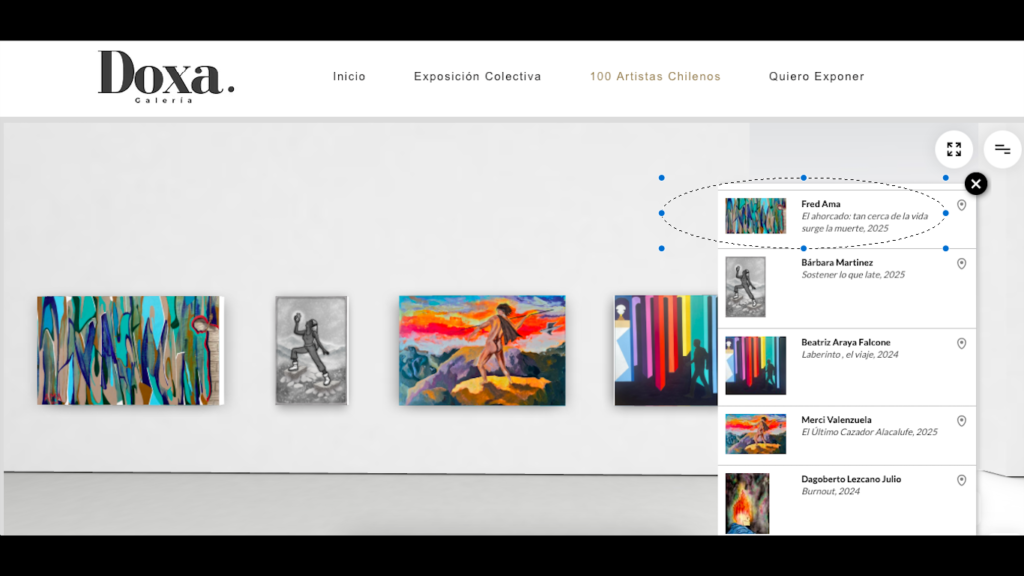View the grayscale figure drawing on wall
The height and width of the screenshot is (576, 1024).
click(312, 351)
